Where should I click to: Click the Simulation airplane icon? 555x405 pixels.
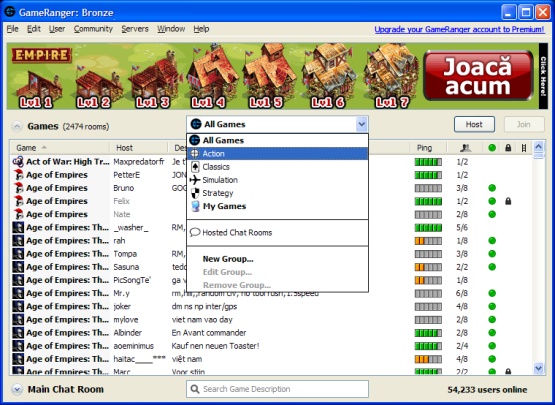coord(195,180)
